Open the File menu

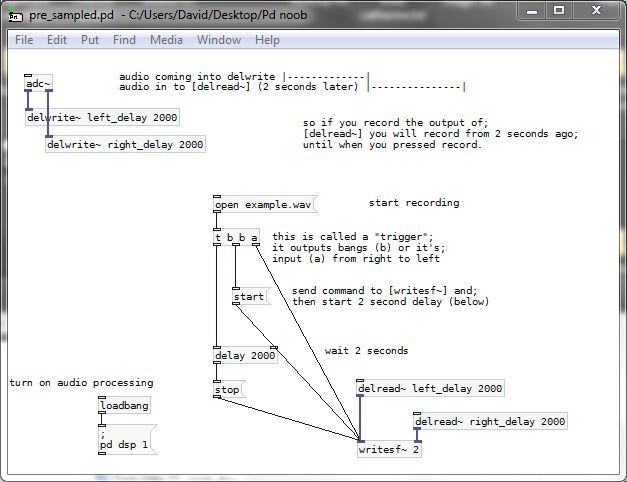tap(24, 40)
